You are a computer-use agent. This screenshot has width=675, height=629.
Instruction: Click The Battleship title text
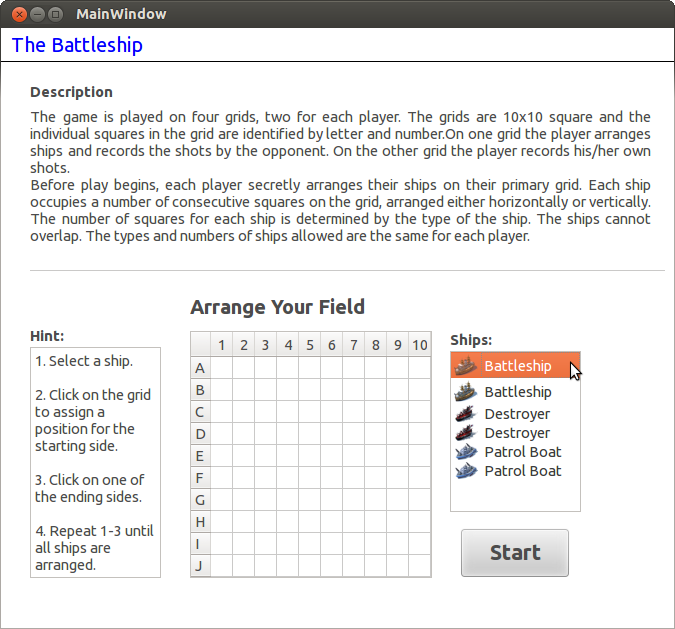click(77, 45)
